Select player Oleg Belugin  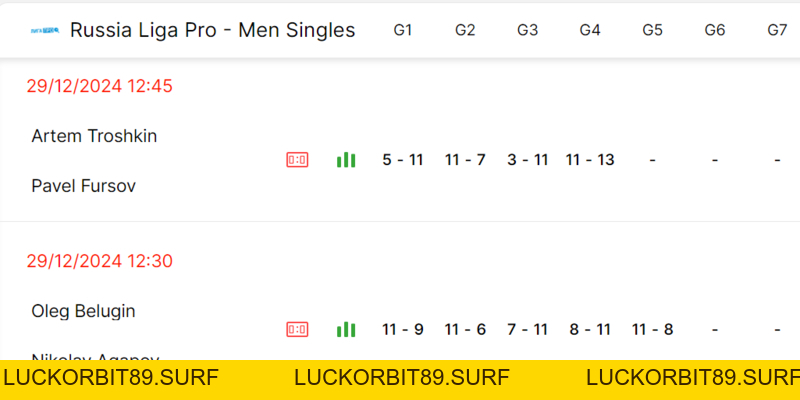point(84,311)
